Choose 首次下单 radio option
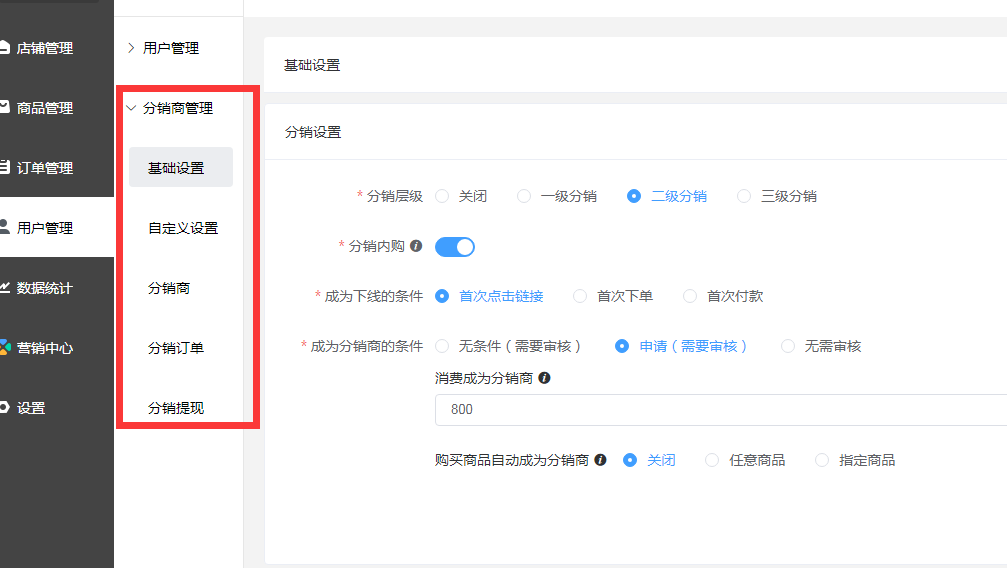1007x568 pixels. (x=580, y=296)
